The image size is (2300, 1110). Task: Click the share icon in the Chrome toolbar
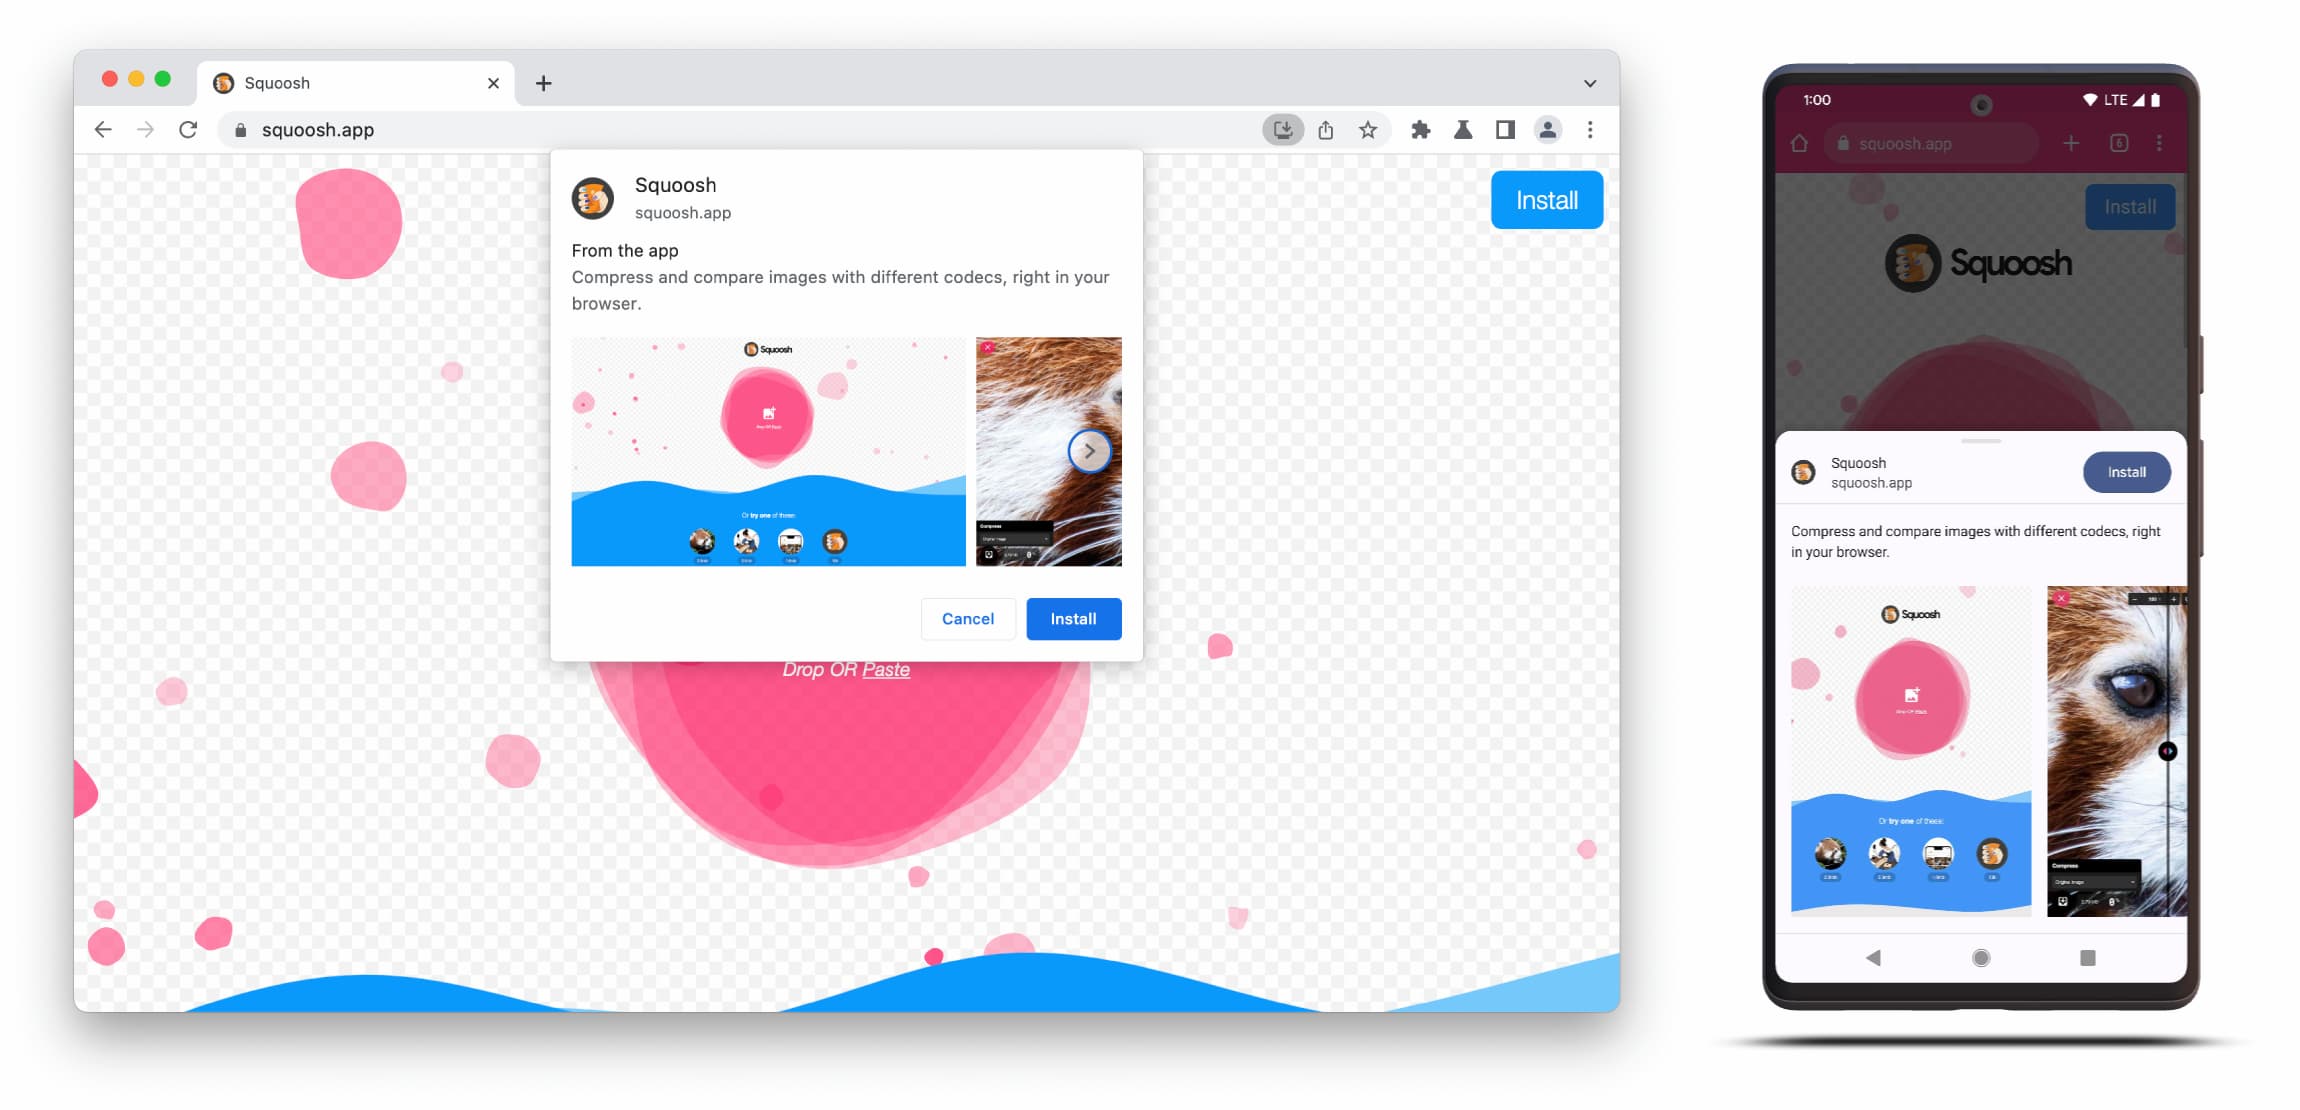(1325, 129)
